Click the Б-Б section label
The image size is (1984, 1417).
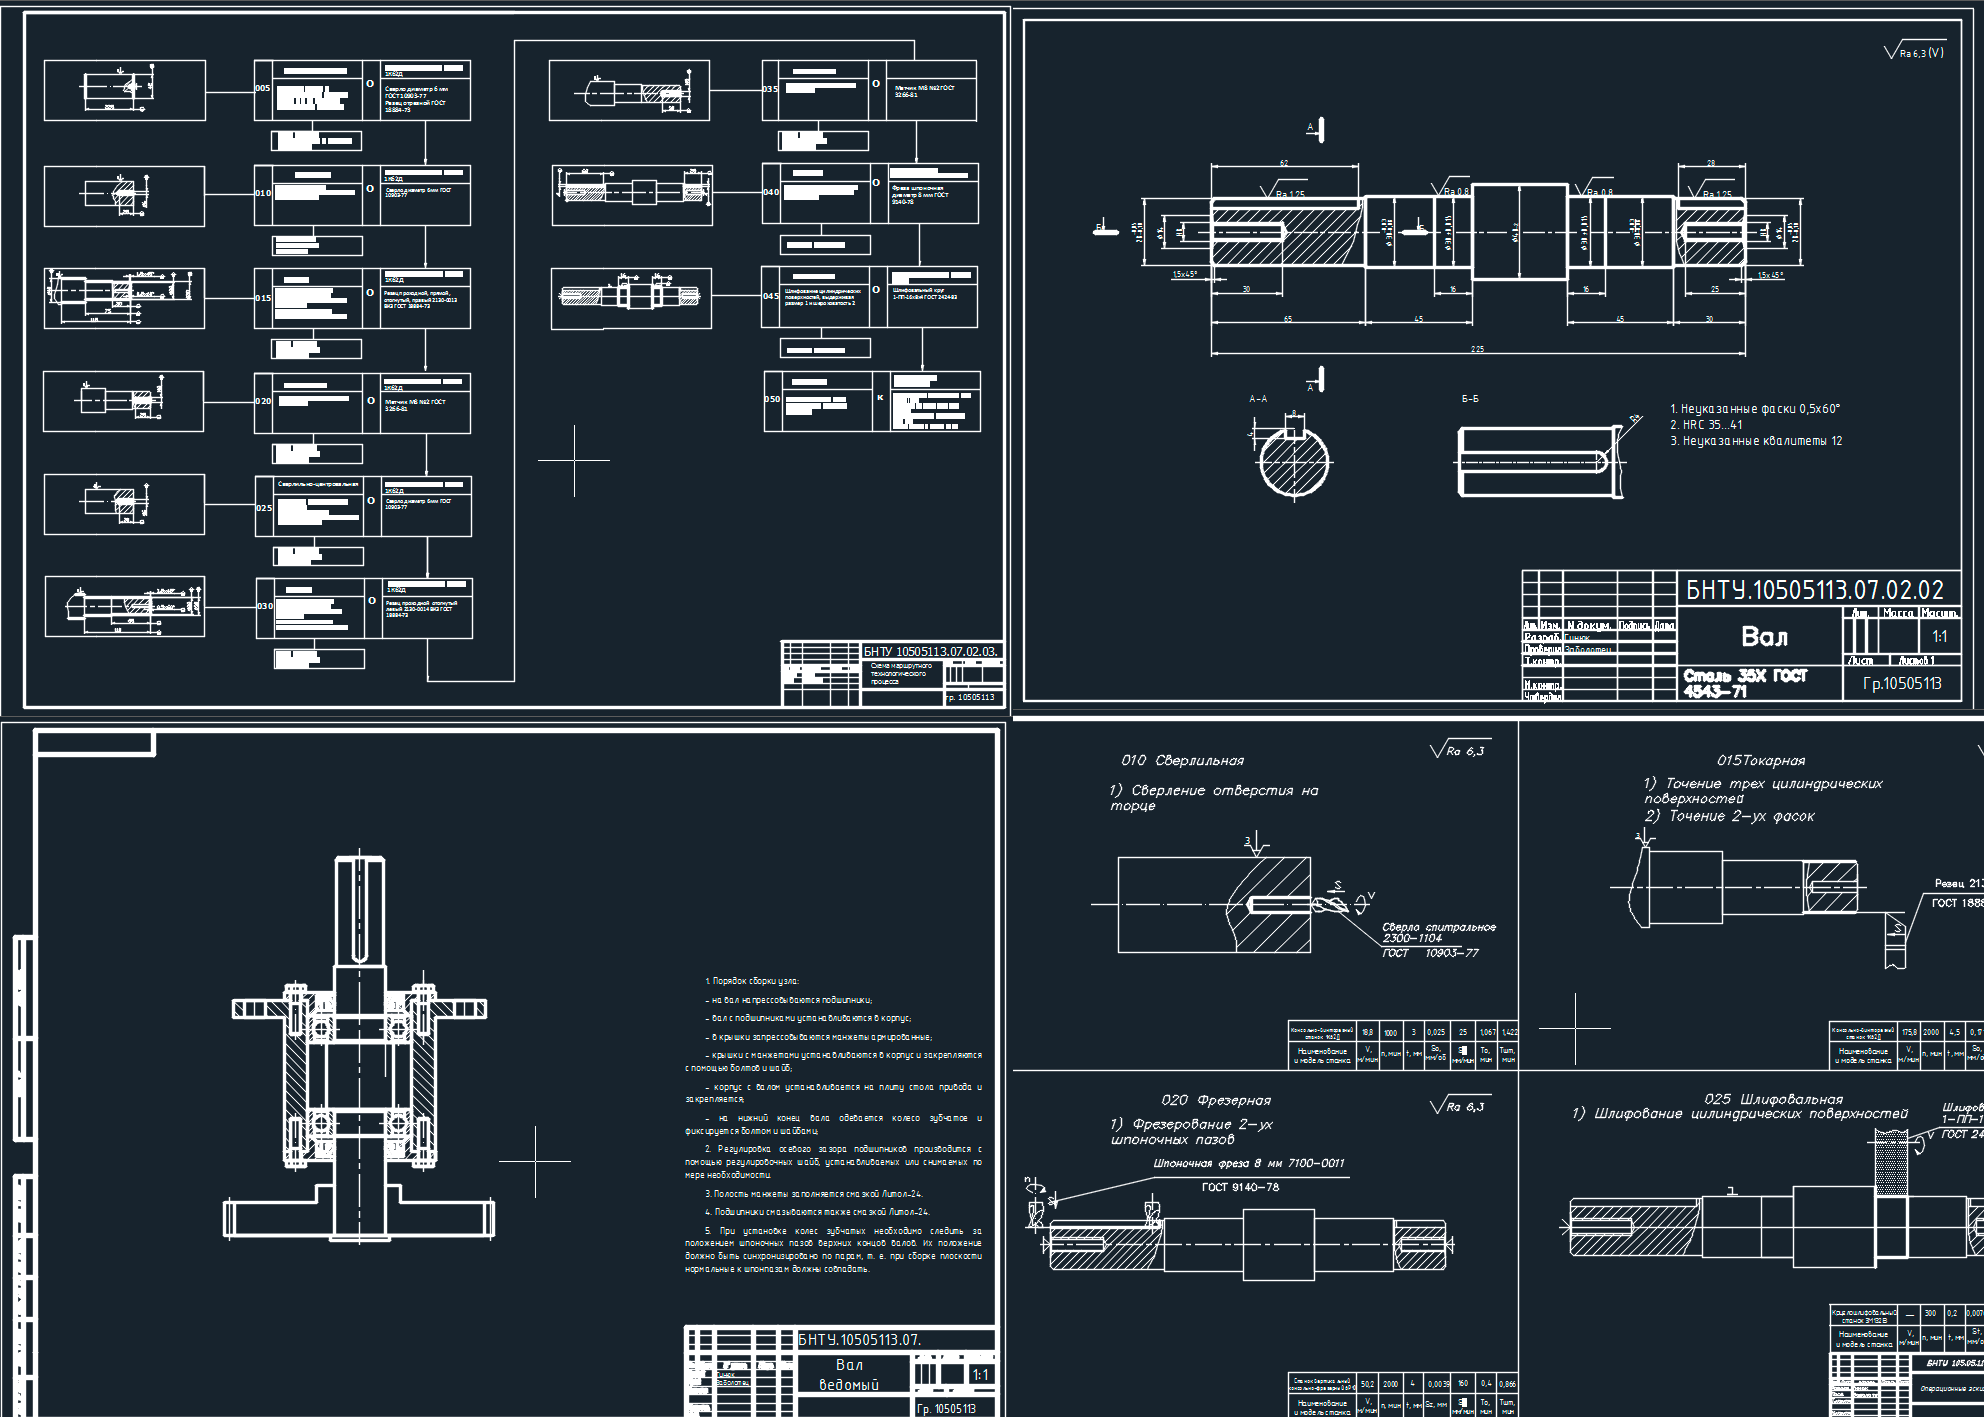coord(1469,398)
